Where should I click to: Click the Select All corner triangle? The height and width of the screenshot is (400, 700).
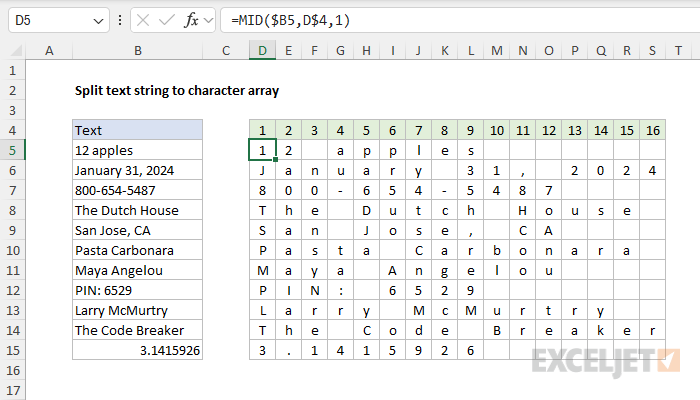point(16,50)
